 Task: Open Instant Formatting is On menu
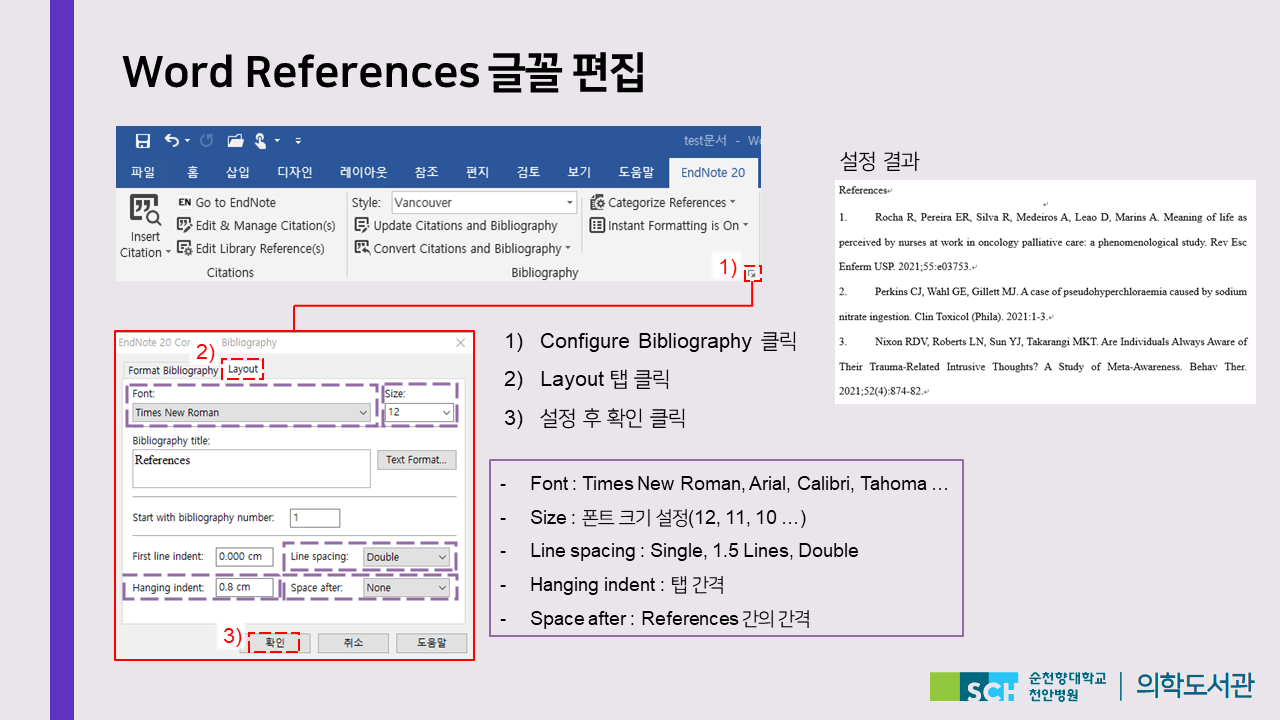(669, 226)
